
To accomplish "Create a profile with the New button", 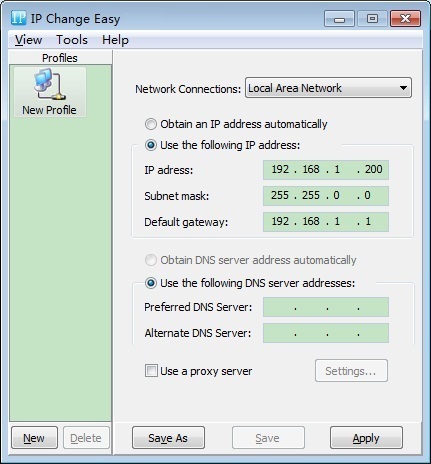I will (34, 438).
